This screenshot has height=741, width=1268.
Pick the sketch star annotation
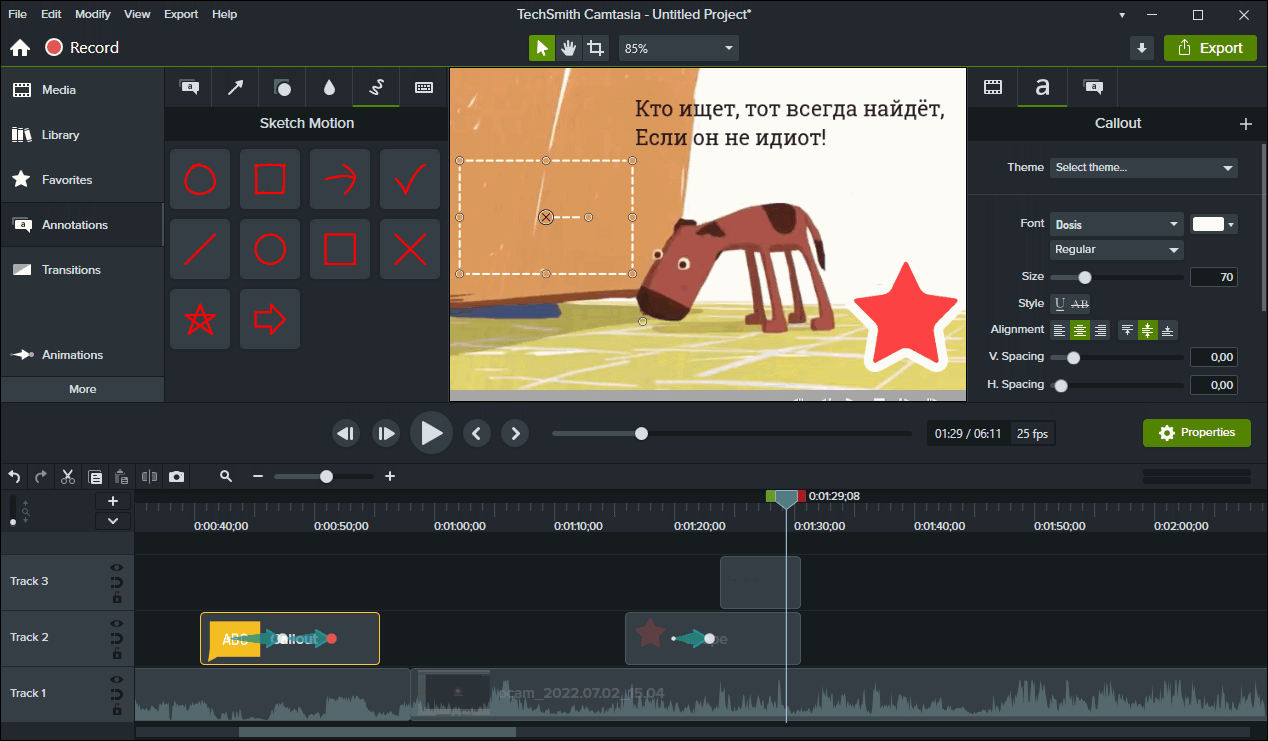click(200, 319)
